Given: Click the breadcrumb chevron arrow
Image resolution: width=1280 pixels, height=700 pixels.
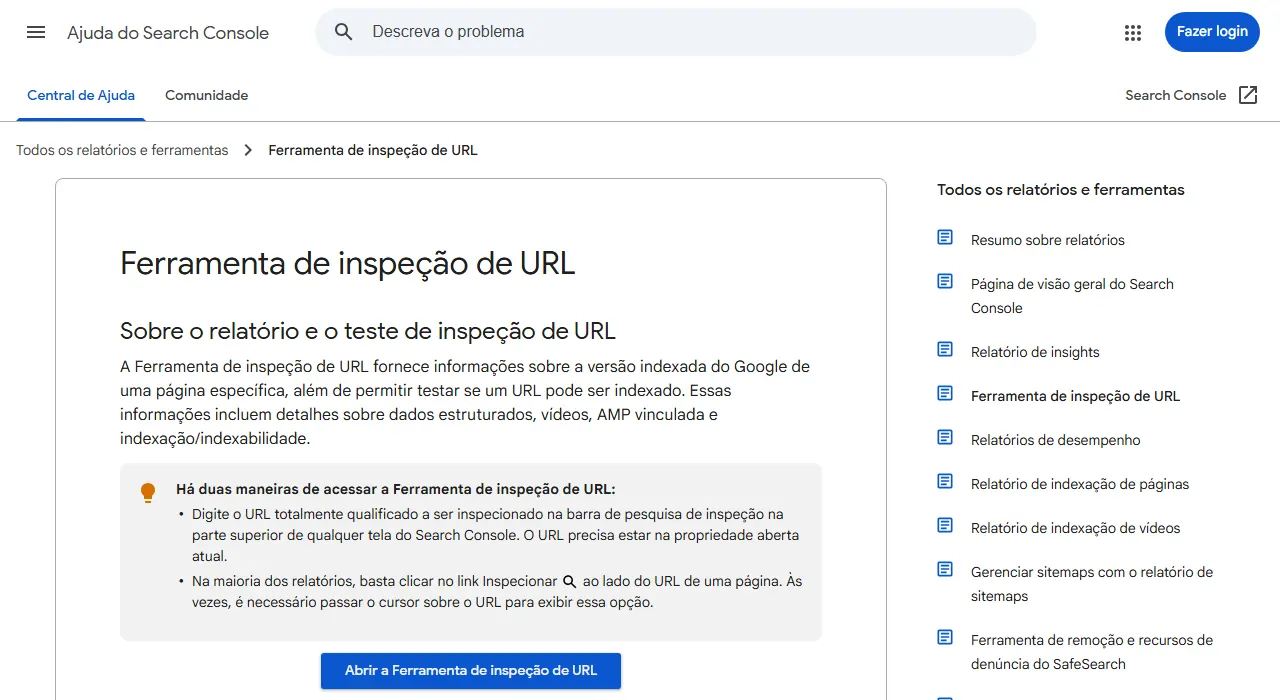Looking at the screenshot, I should click(x=248, y=150).
